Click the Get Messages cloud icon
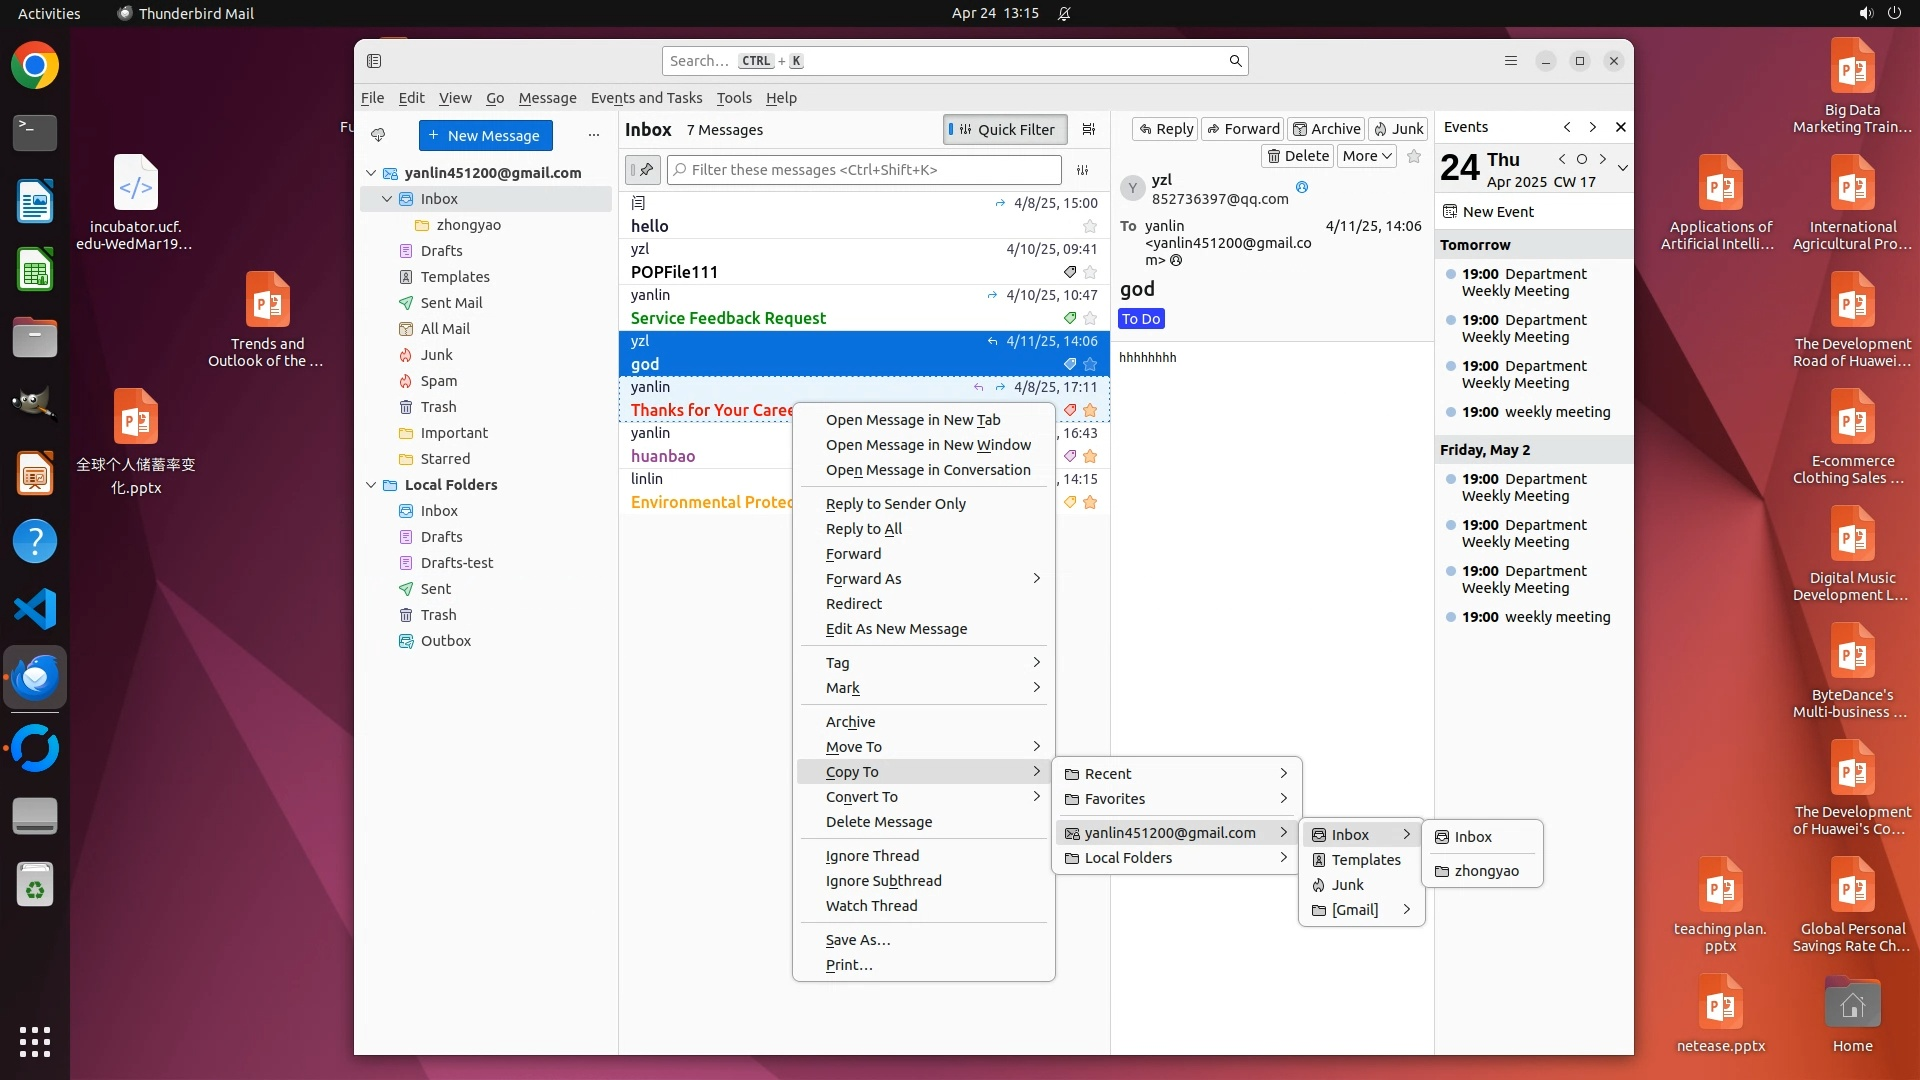Viewport: 1920px width, 1080px height. 378,135
